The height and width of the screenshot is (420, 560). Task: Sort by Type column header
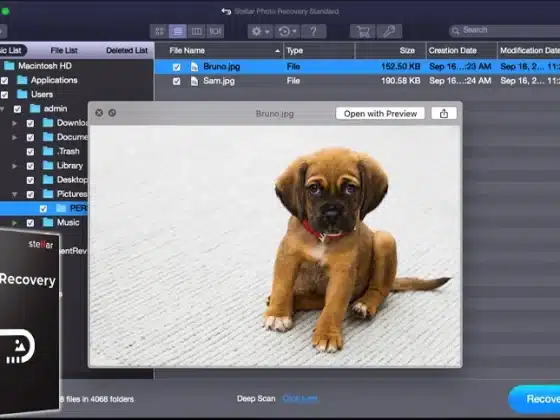click(x=320, y=51)
